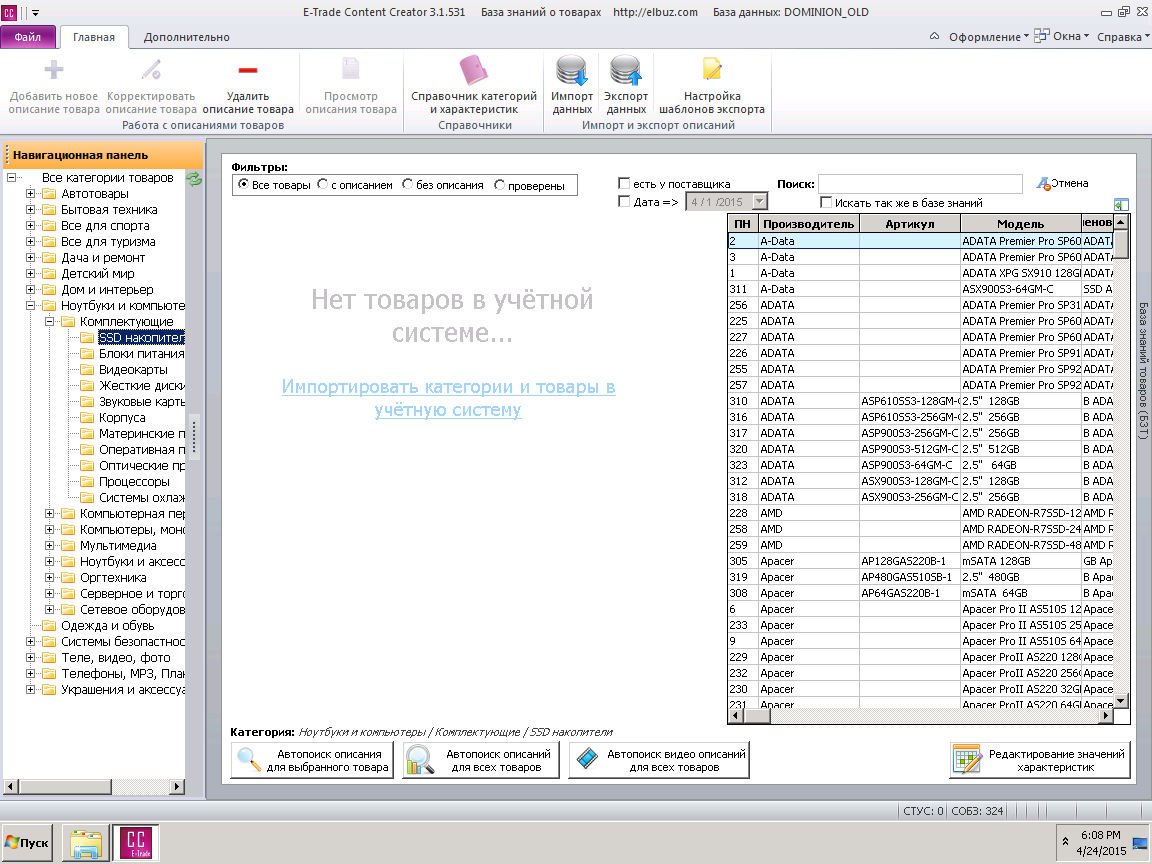
Task: Open export templates settings (Настройка шаблонов экспорта)
Action: 712,69
